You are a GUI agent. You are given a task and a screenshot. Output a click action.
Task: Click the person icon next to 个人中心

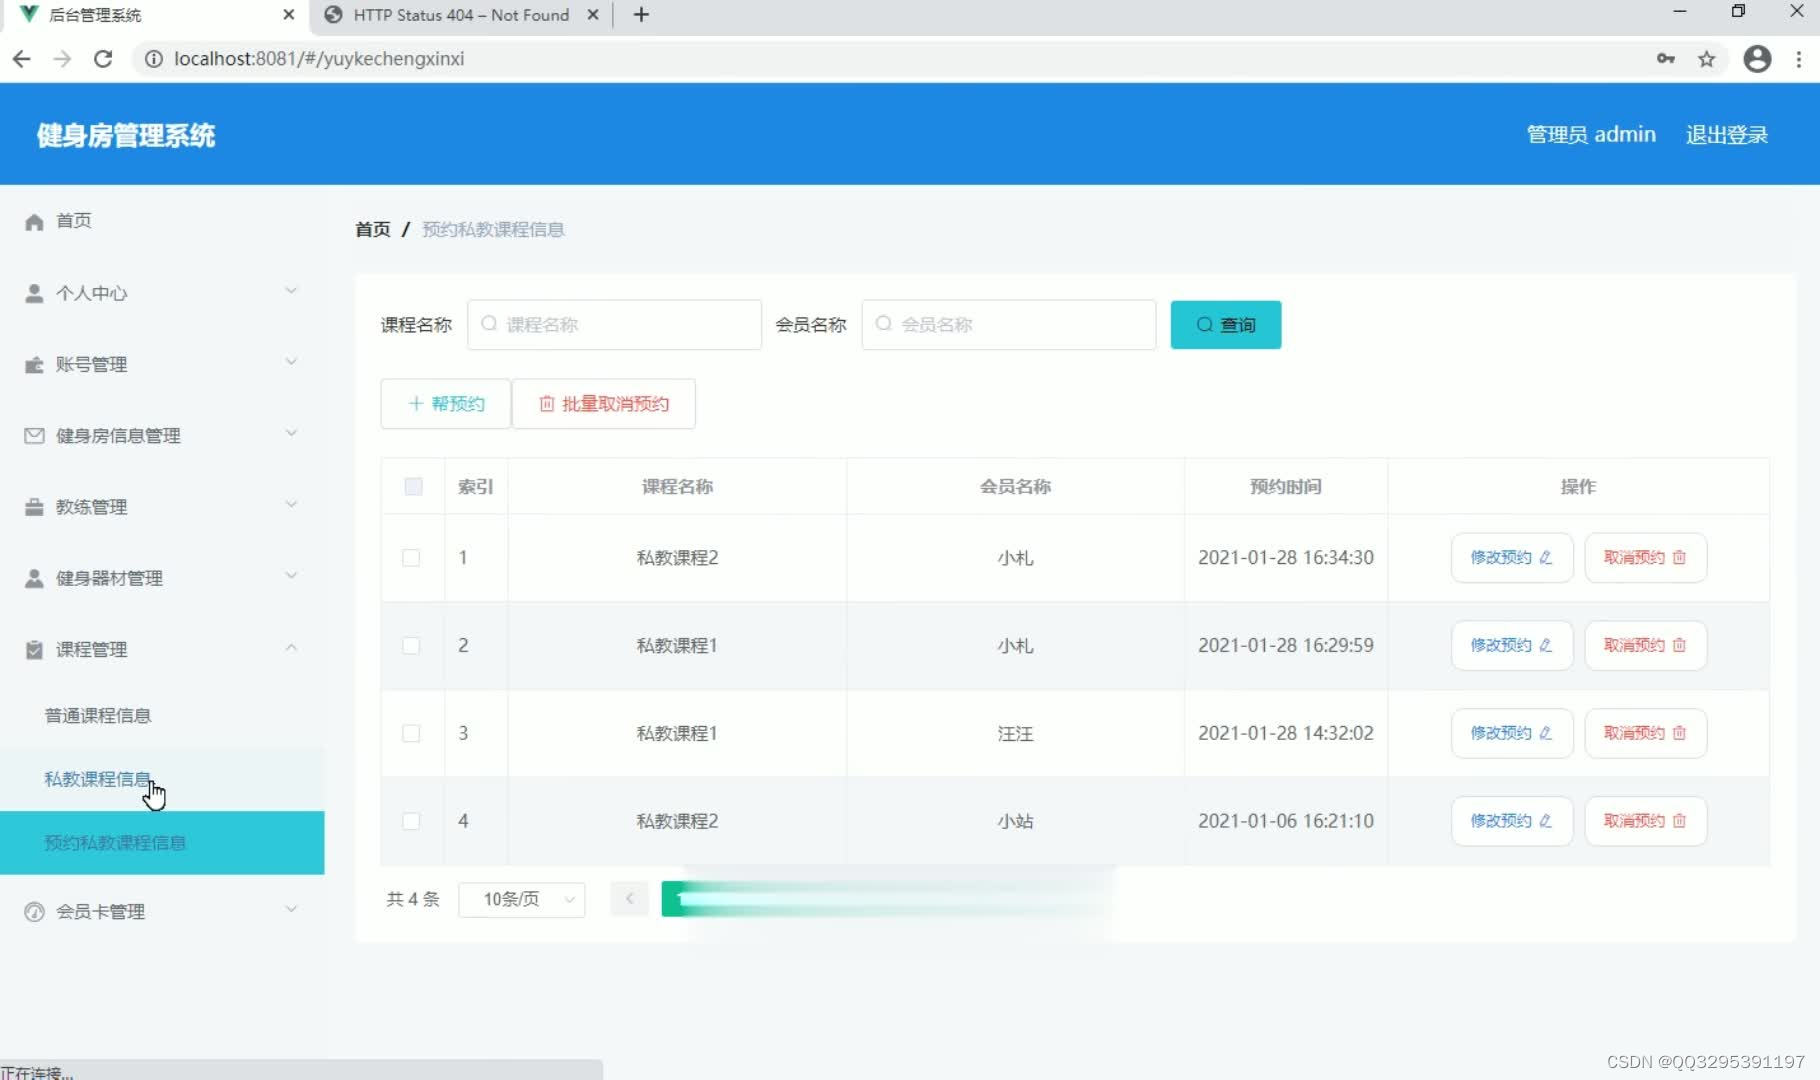point(34,293)
